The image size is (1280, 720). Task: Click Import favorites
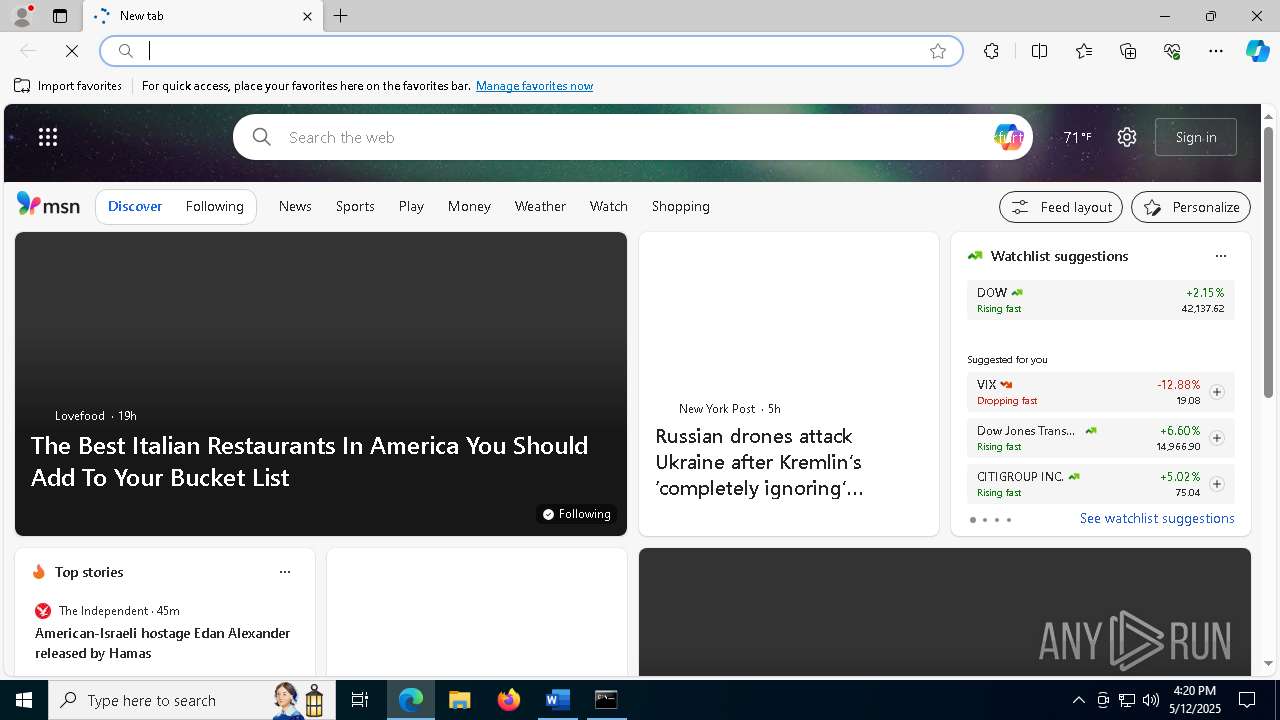68,86
